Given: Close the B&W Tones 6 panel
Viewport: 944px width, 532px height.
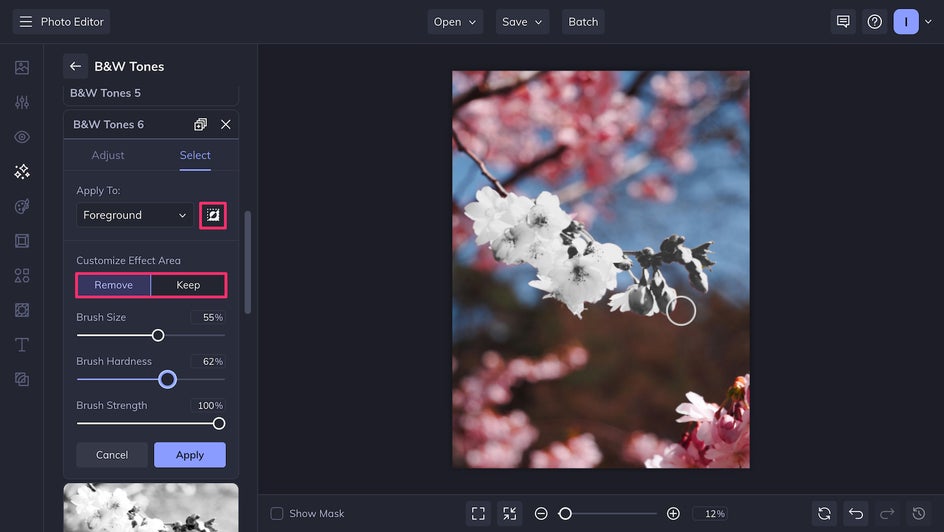Looking at the screenshot, I should [x=226, y=125].
